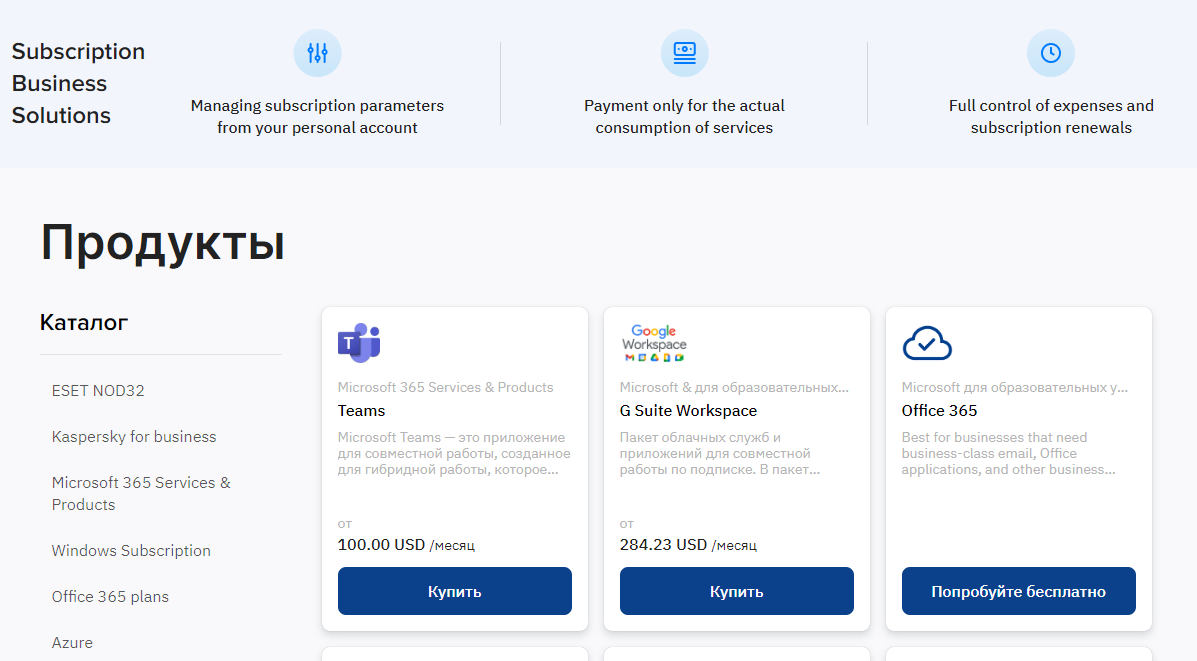Click 'Microsoft & для образовательных…' label on G Suite card

734,388
